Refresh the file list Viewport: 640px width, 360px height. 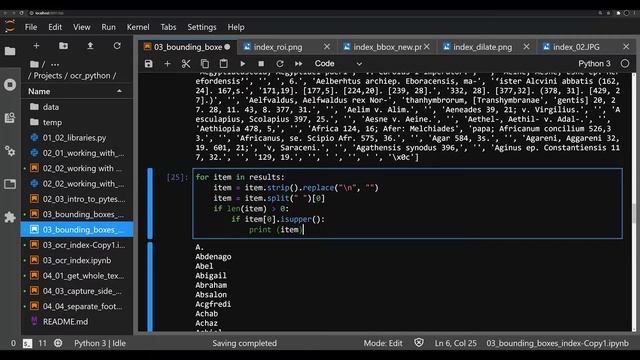click(x=117, y=46)
